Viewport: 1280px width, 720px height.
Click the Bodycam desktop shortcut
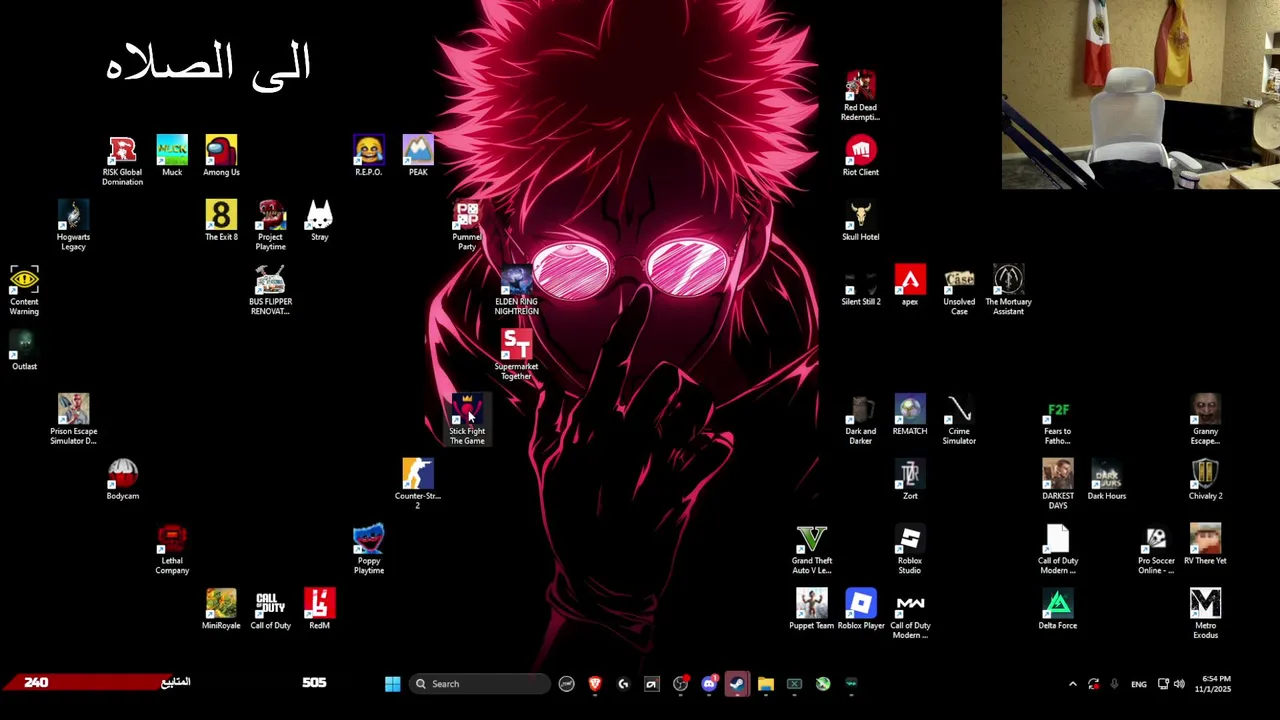(123, 480)
